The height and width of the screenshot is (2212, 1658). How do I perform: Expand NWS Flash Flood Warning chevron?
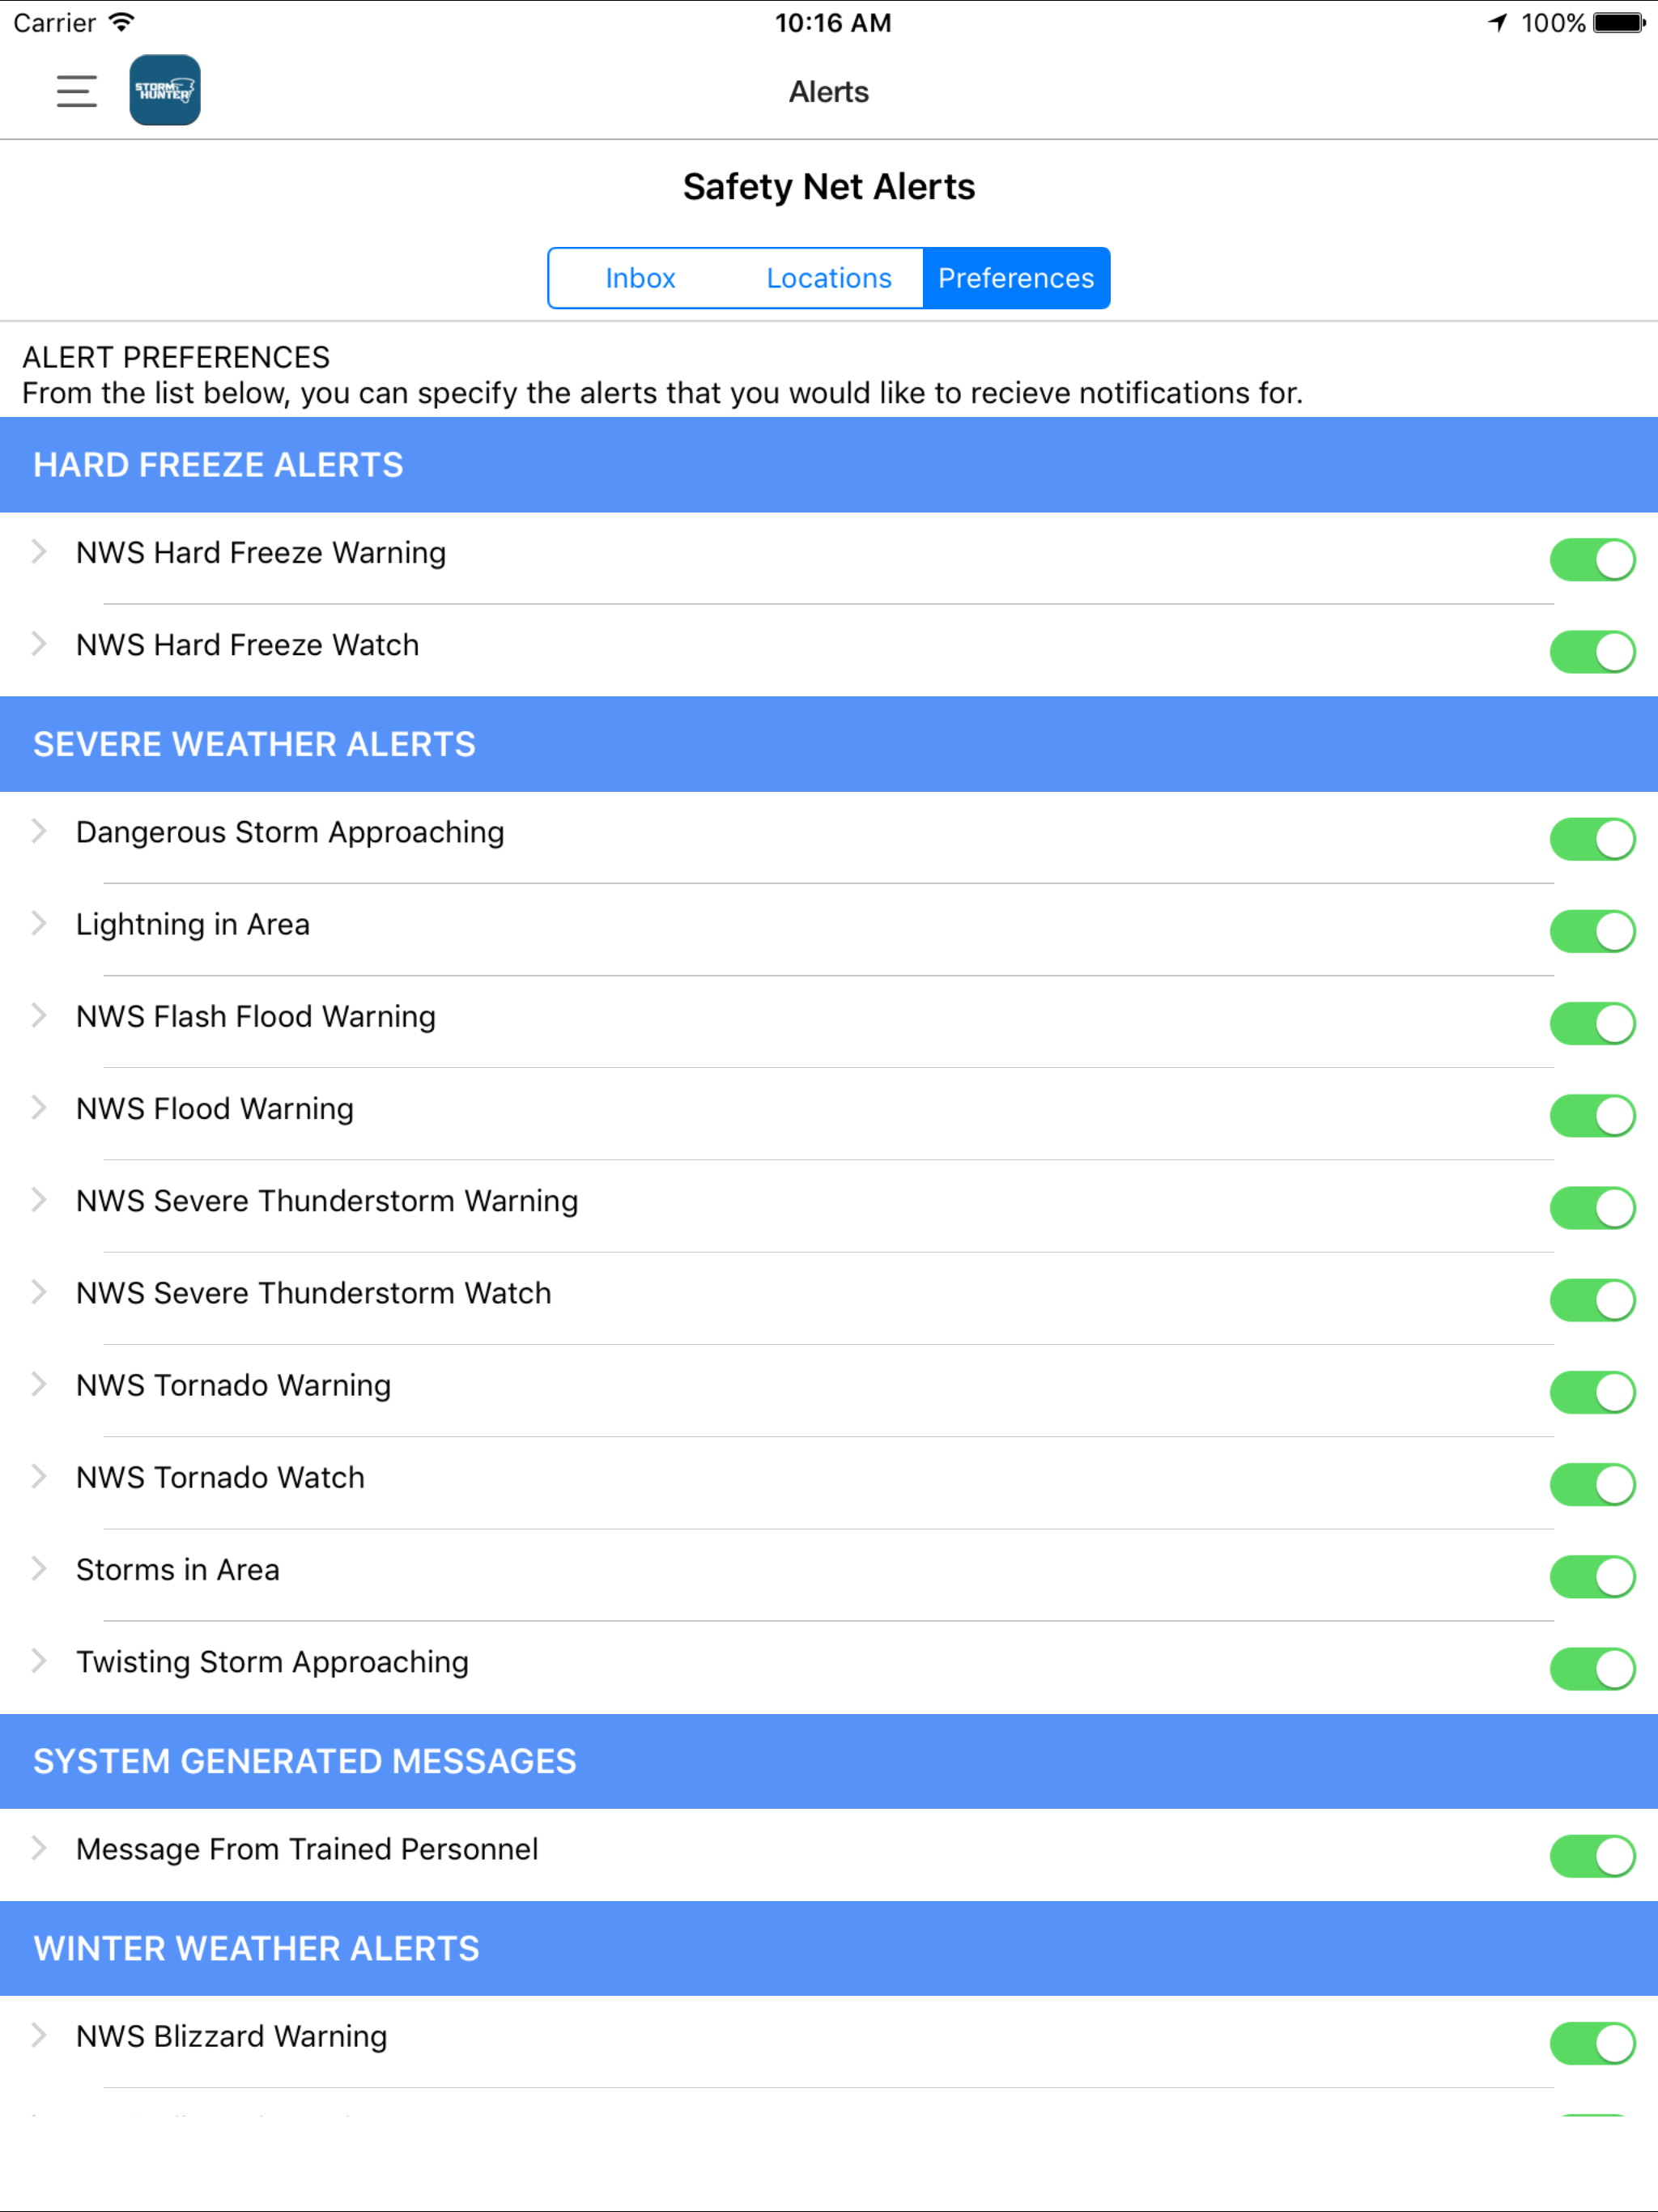click(39, 1015)
